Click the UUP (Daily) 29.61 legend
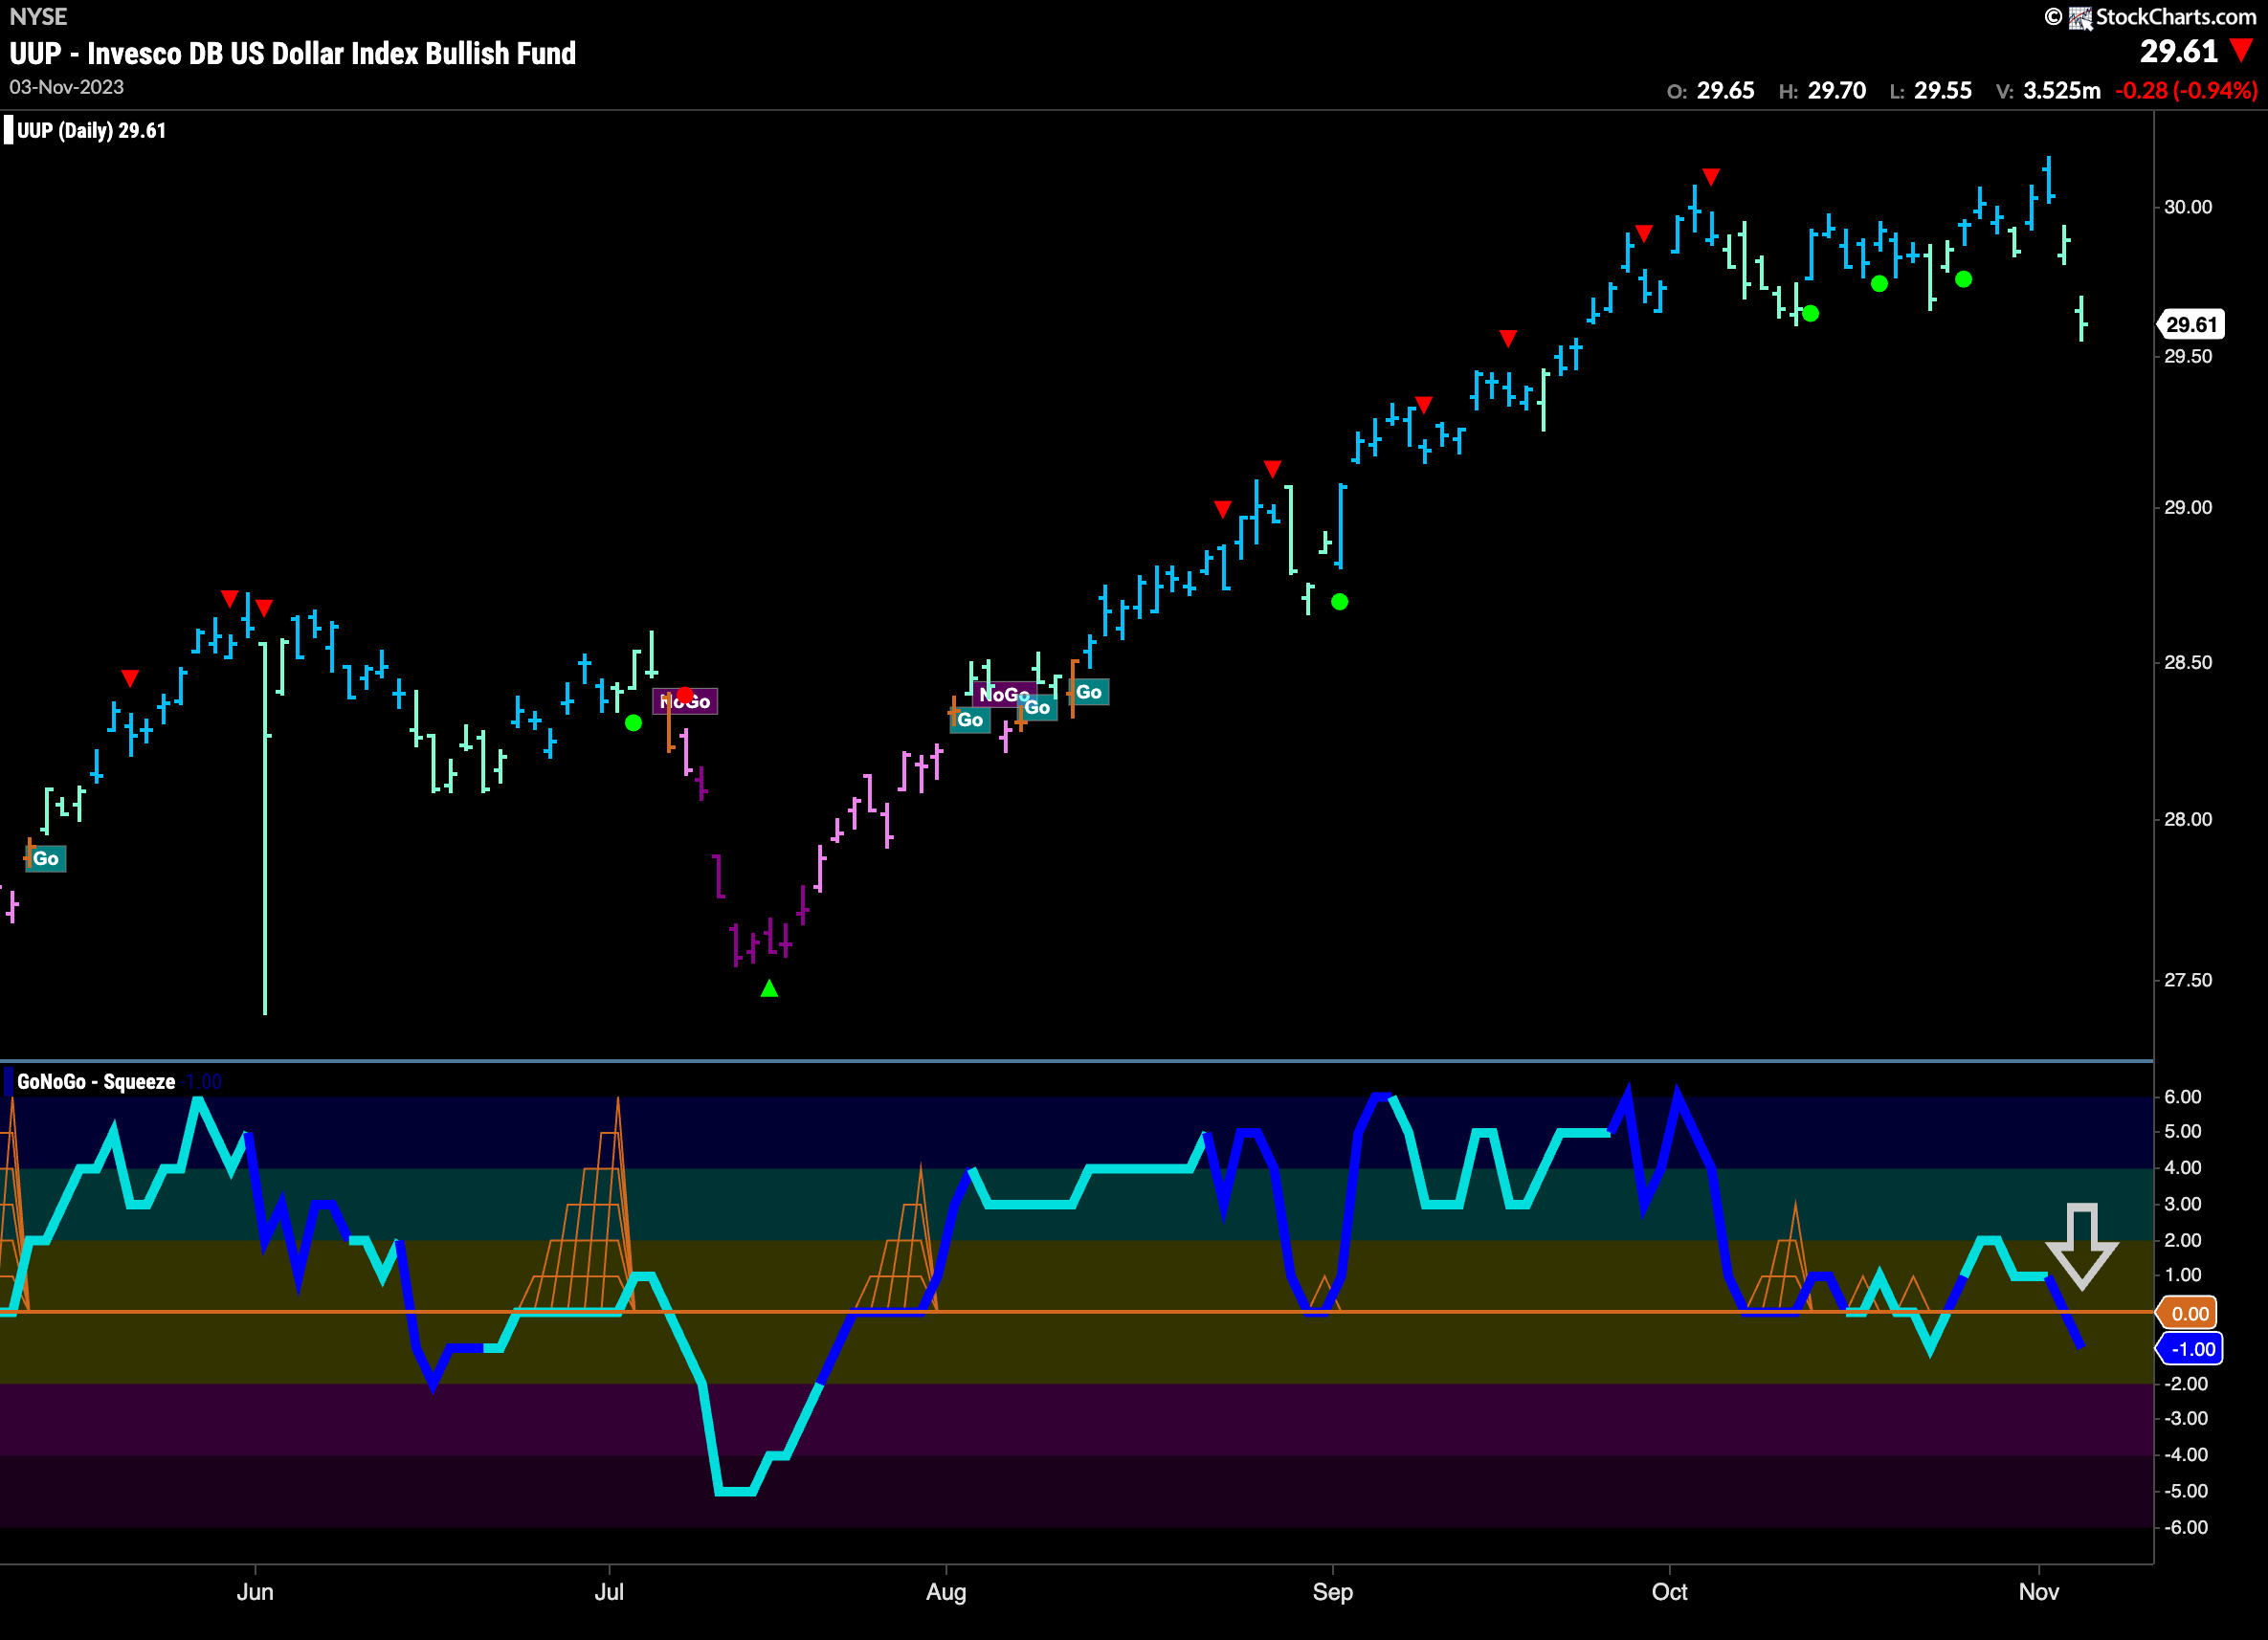Screen dimensions: 2268x1640 91,131
